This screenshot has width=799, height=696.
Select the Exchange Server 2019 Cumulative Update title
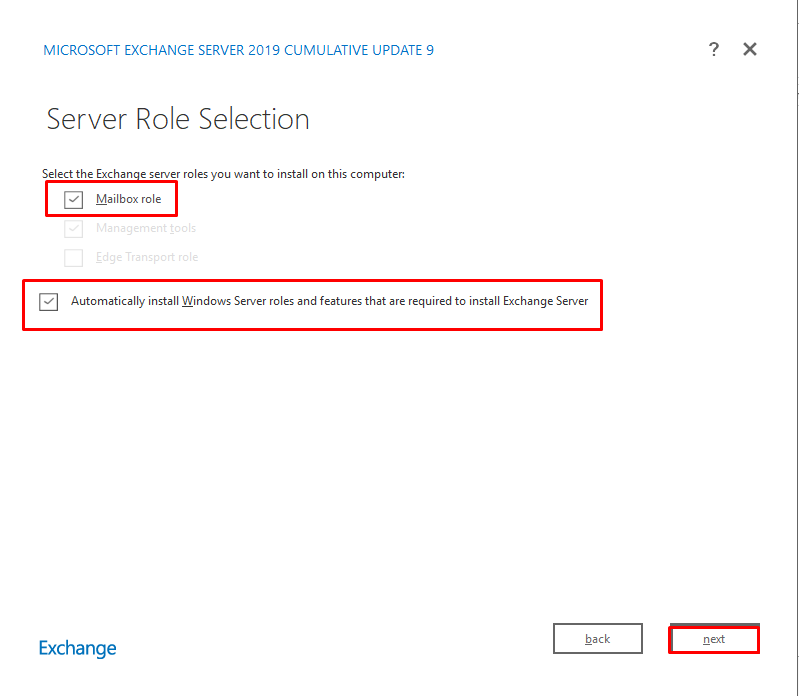(238, 50)
